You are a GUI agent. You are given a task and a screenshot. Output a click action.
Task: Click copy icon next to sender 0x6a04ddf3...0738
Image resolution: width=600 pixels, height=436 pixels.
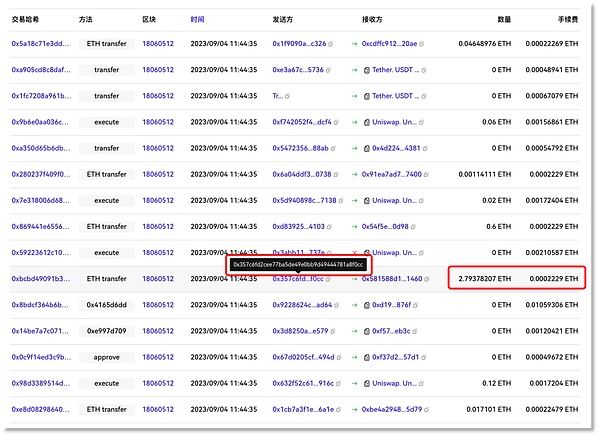336,174
